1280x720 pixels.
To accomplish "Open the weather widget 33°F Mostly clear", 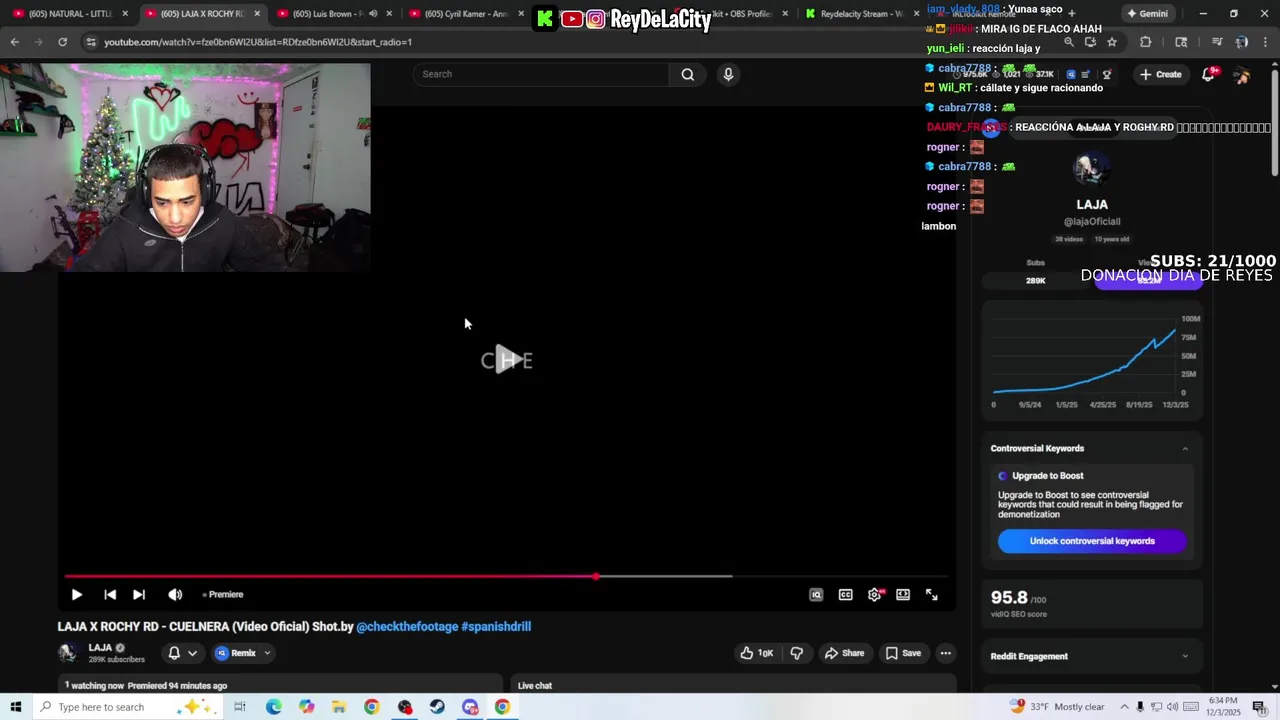I will [1058, 707].
